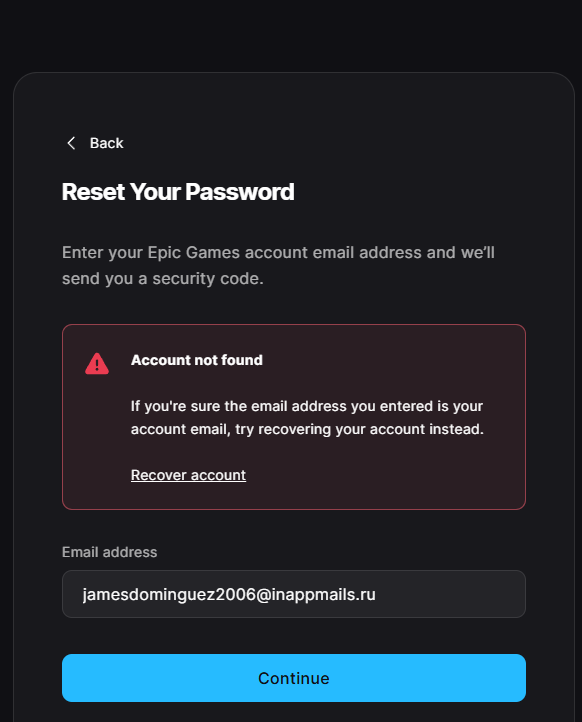
Task: Click the blue Continue button
Action: tap(294, 678)
